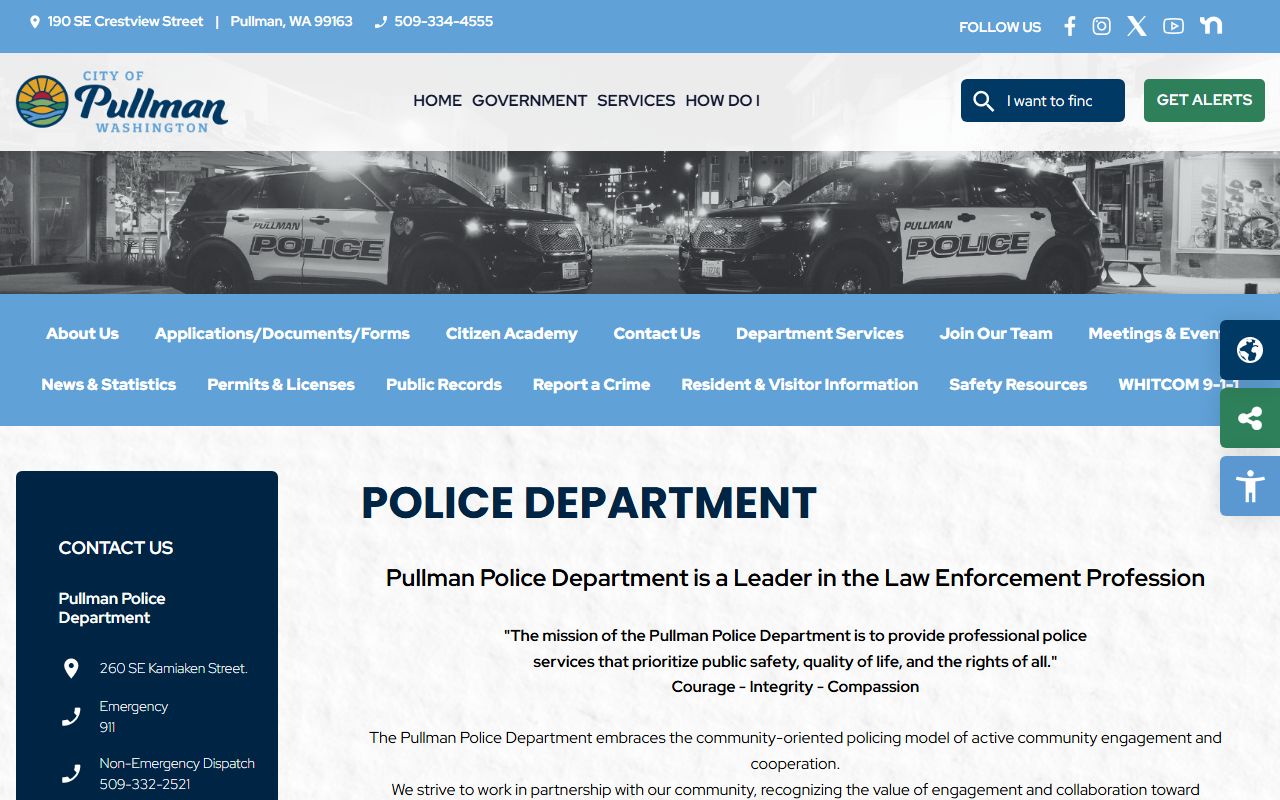Open the HOME menu item

(437, 100)
